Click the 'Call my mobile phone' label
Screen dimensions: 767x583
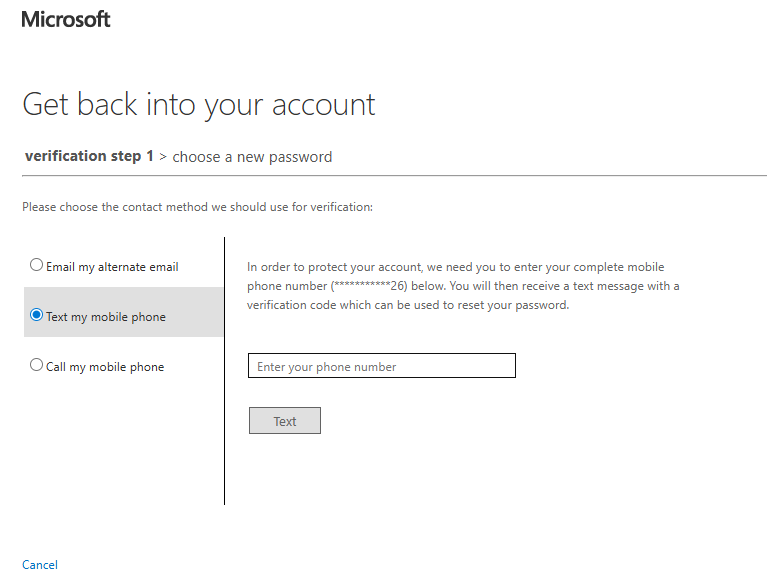click(105, 367)
